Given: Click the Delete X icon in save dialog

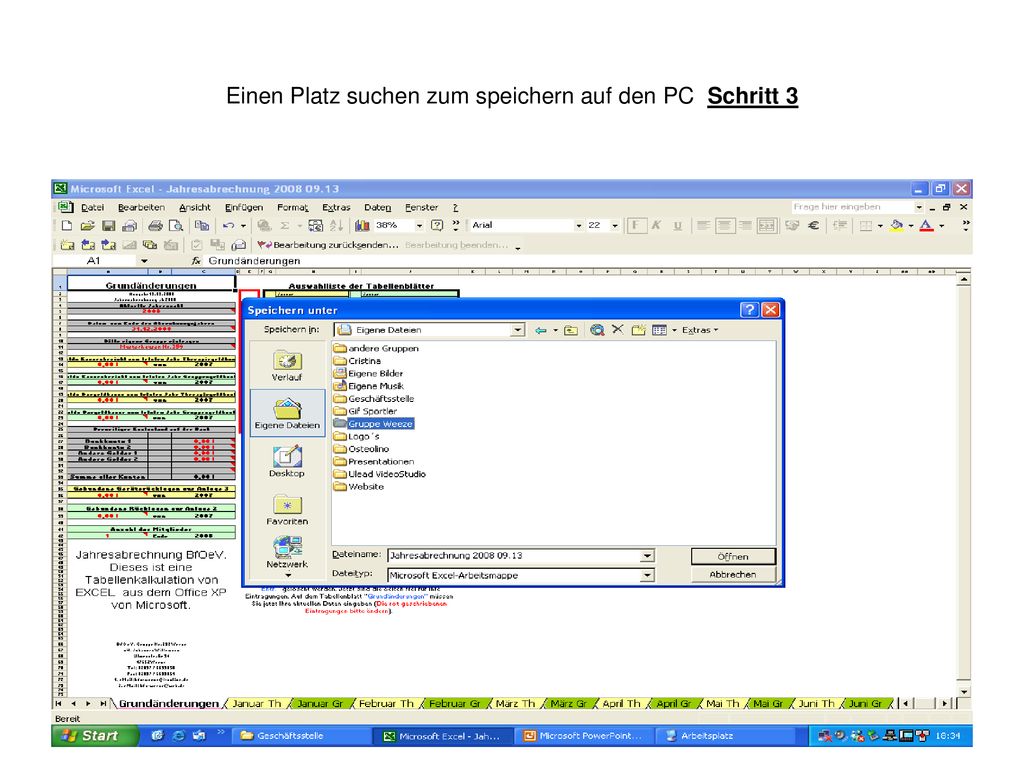Looking at the screenshot, I should click(617, 330).
